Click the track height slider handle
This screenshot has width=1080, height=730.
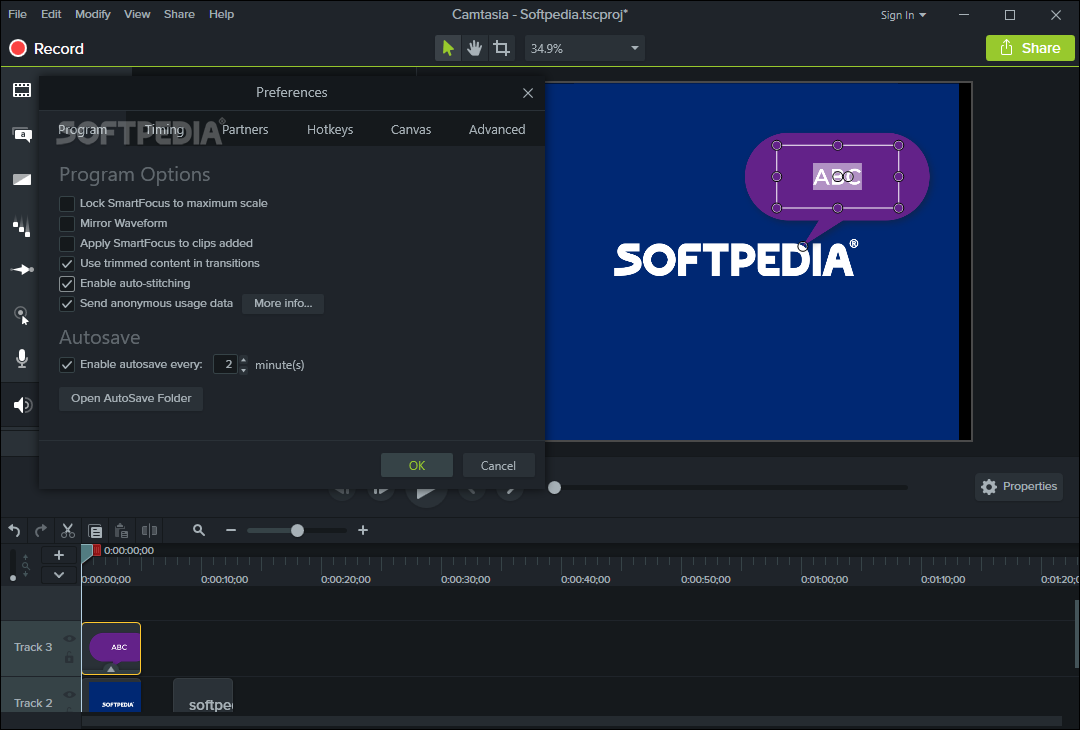tap(13, 578)
